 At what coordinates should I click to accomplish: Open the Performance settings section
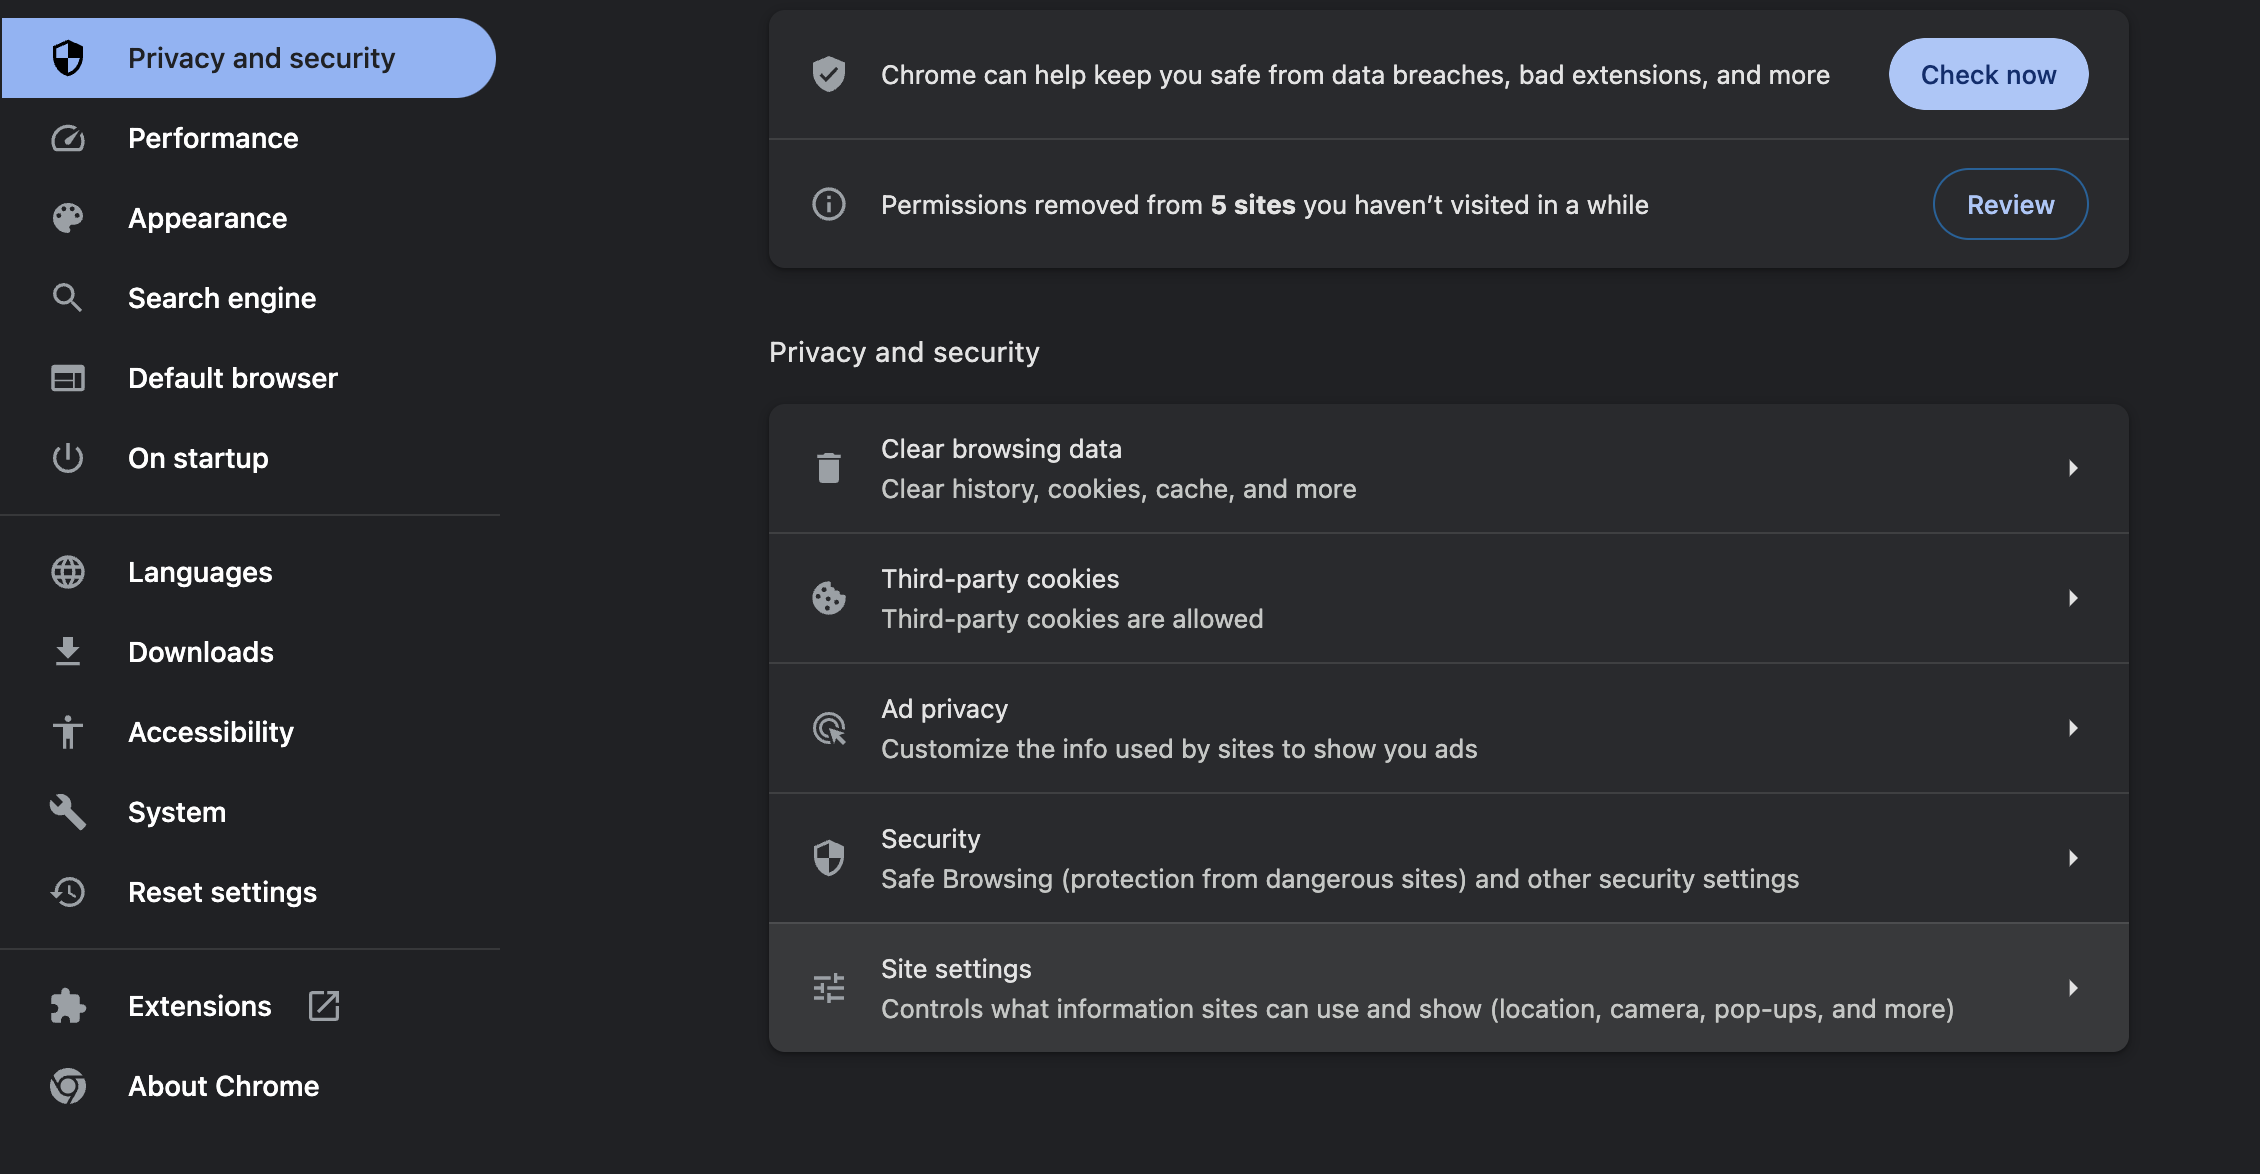pyautogui.click(x=248, y=138)
